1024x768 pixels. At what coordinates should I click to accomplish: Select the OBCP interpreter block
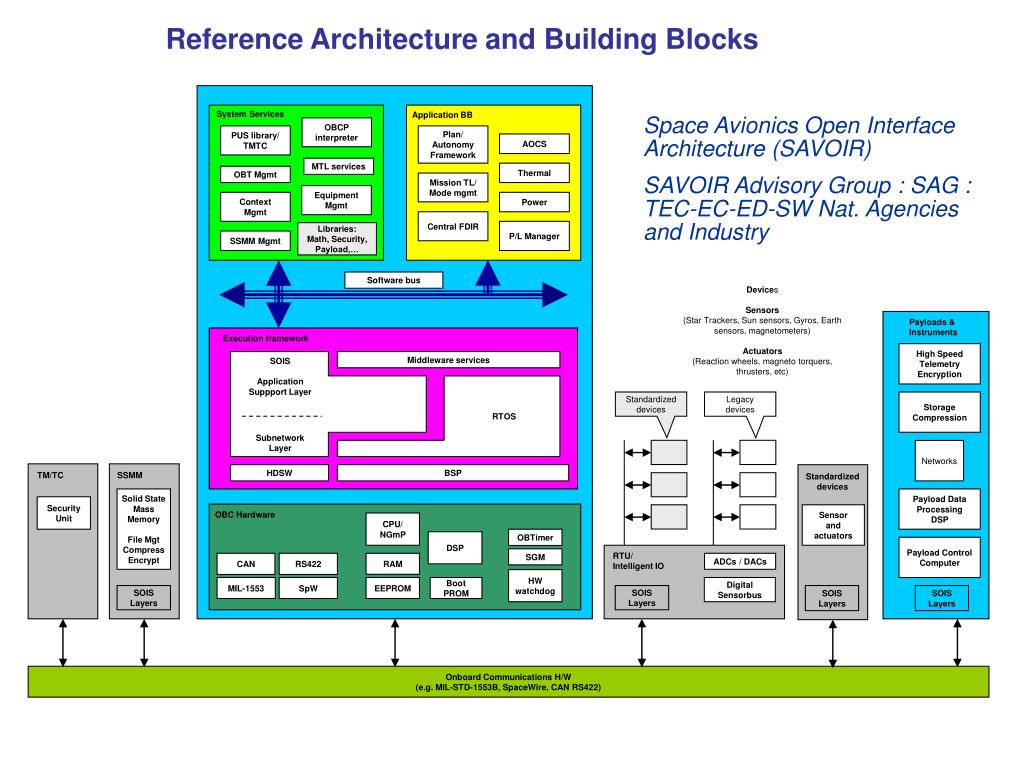click(x=336, y=133)
